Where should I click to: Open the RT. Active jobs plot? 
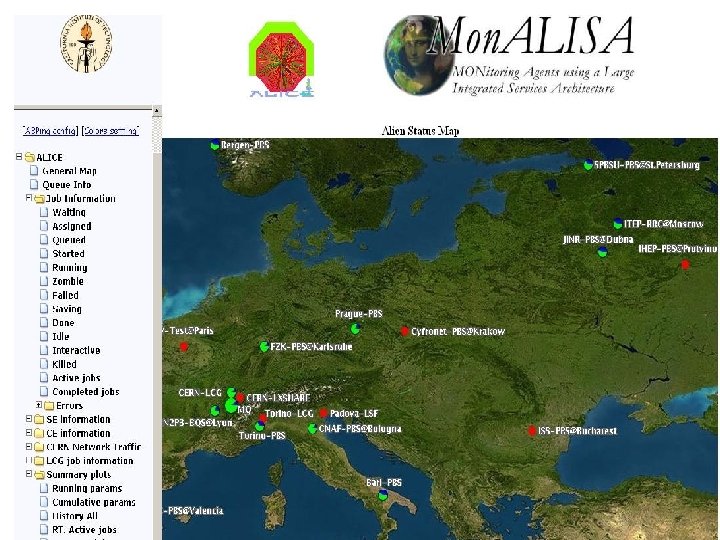click(84, 530)
